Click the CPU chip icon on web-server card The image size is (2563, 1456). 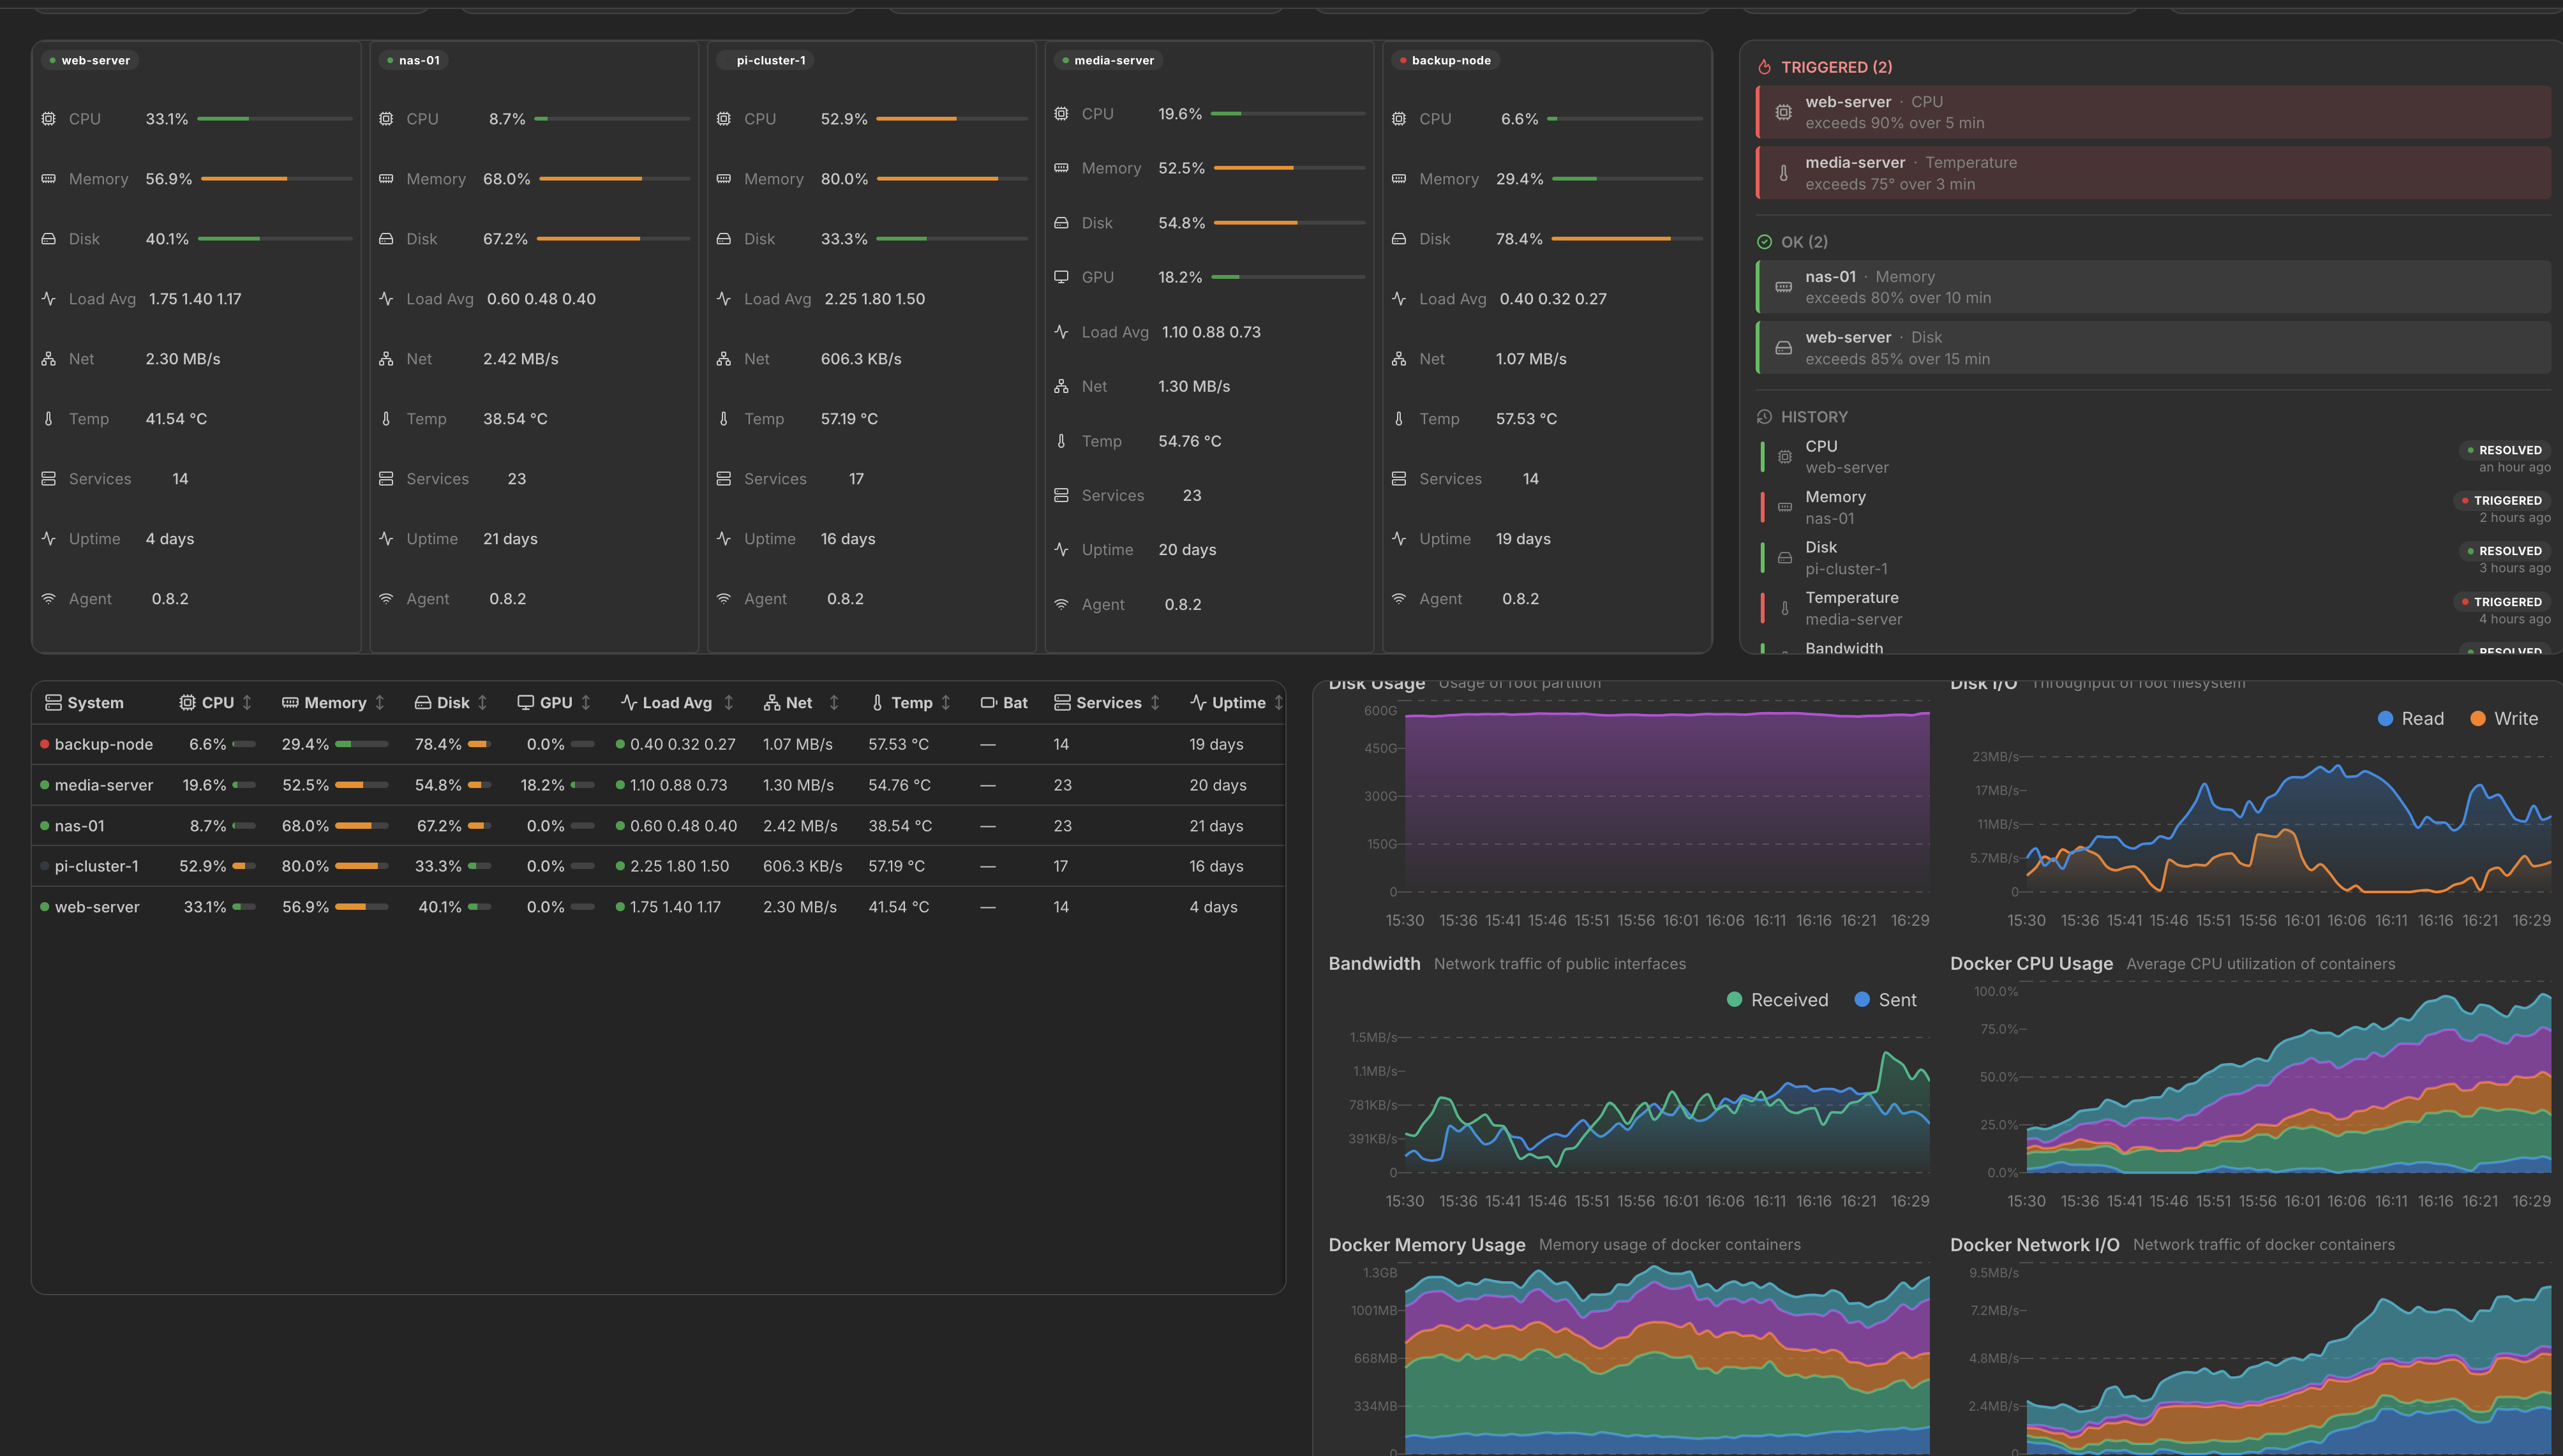tap(48, 119)
